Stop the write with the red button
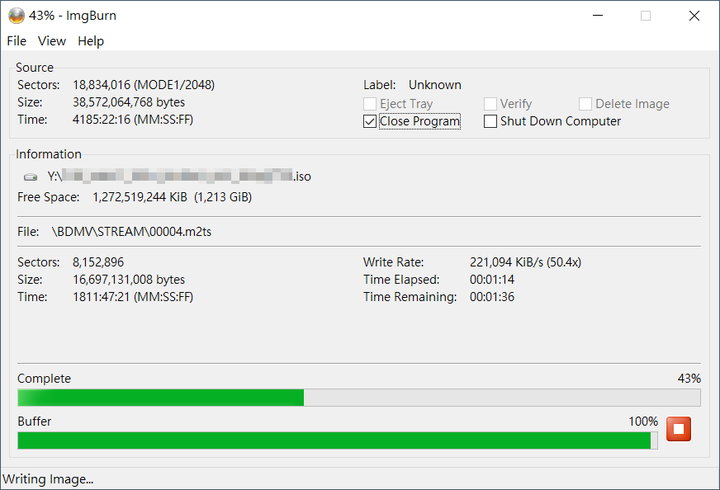This screenshot has height=490, width=720. pos(678,429)
